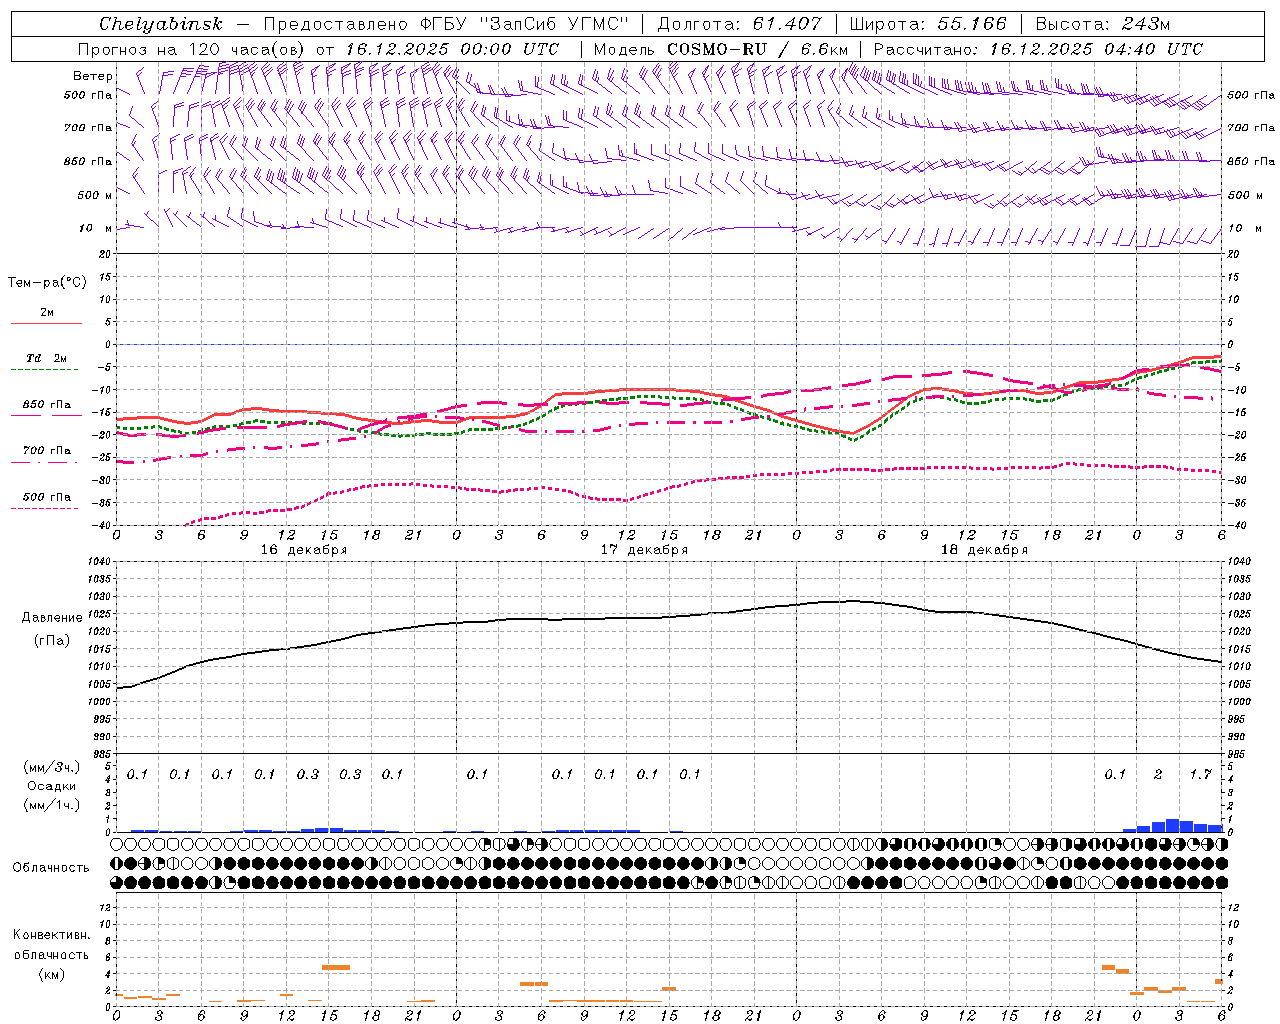Click the 850 гПа temperature legend entry
The height and width of the screenshot is (1024, 1280).
tap(46, 405)
